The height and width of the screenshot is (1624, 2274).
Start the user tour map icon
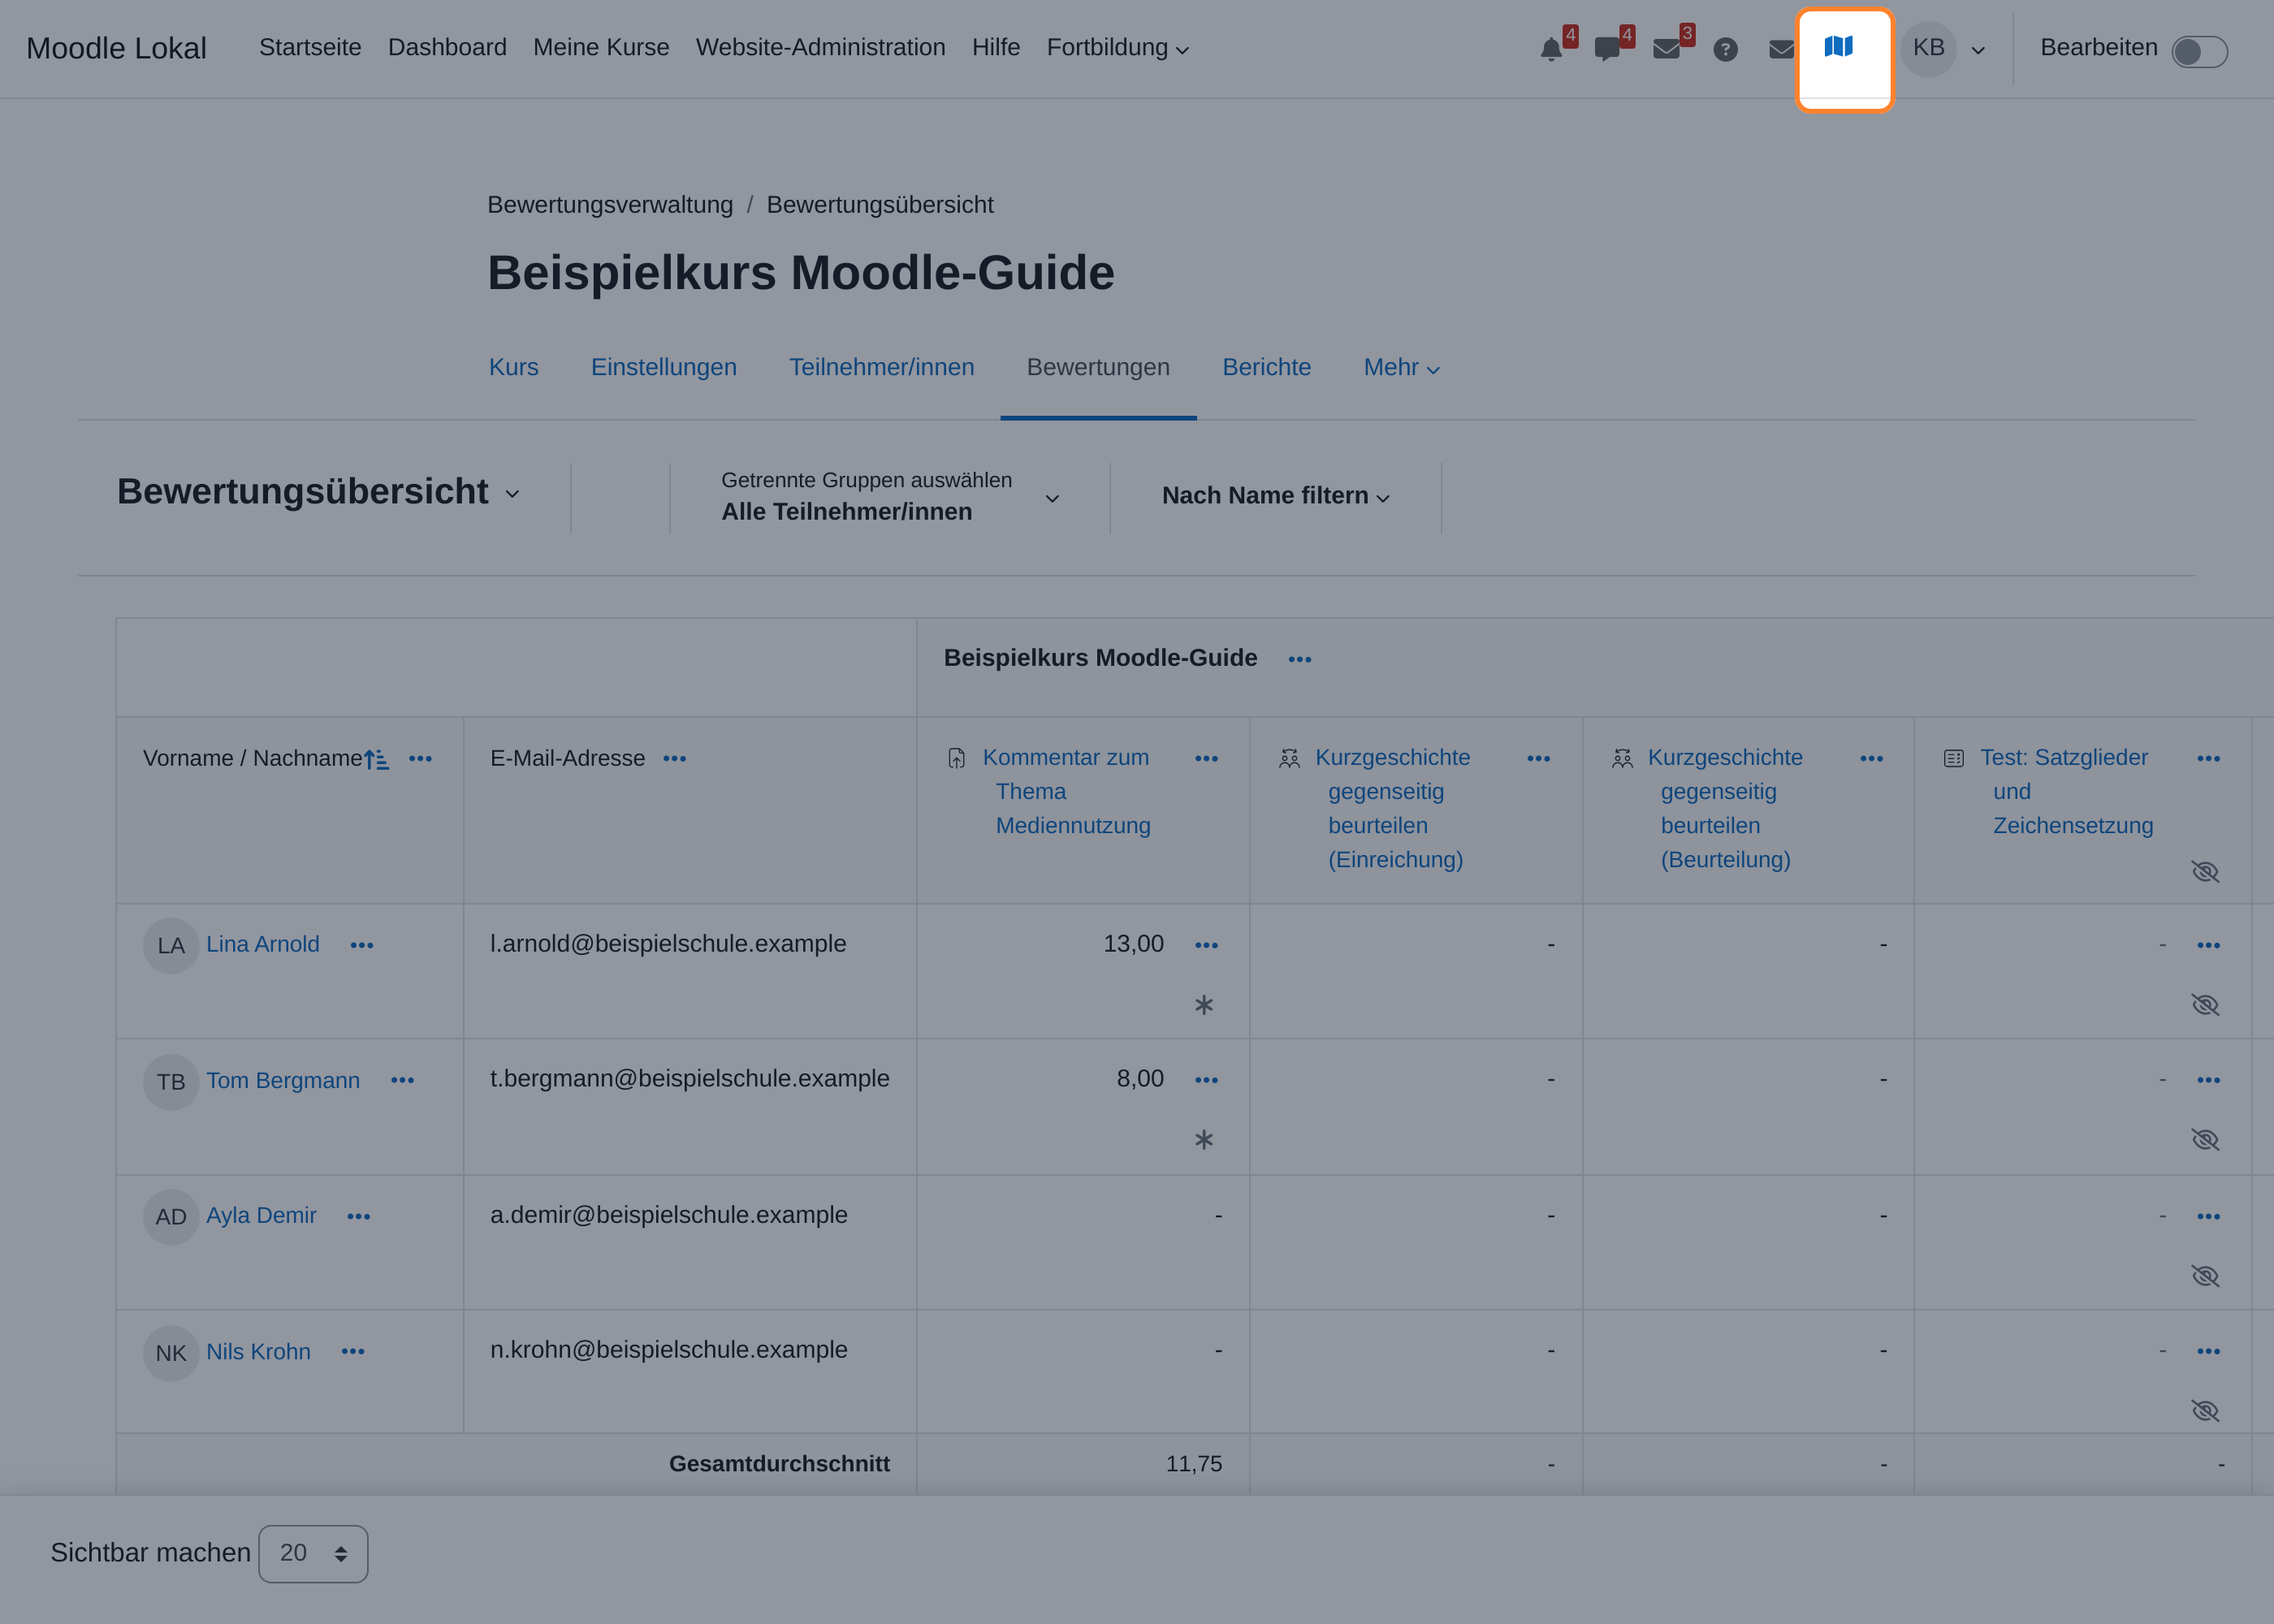(x=1839, y=47)
